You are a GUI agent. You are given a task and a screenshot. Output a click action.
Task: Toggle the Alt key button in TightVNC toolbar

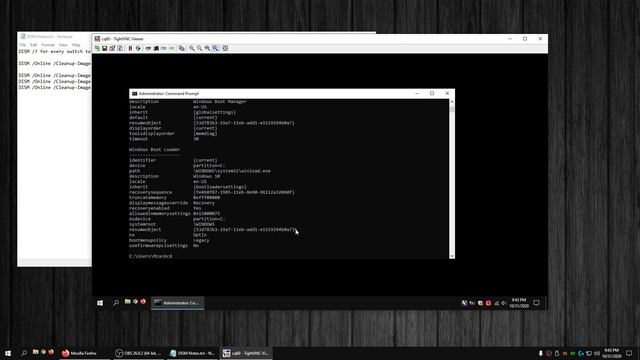pyautogui.click(x=171, y=48)
